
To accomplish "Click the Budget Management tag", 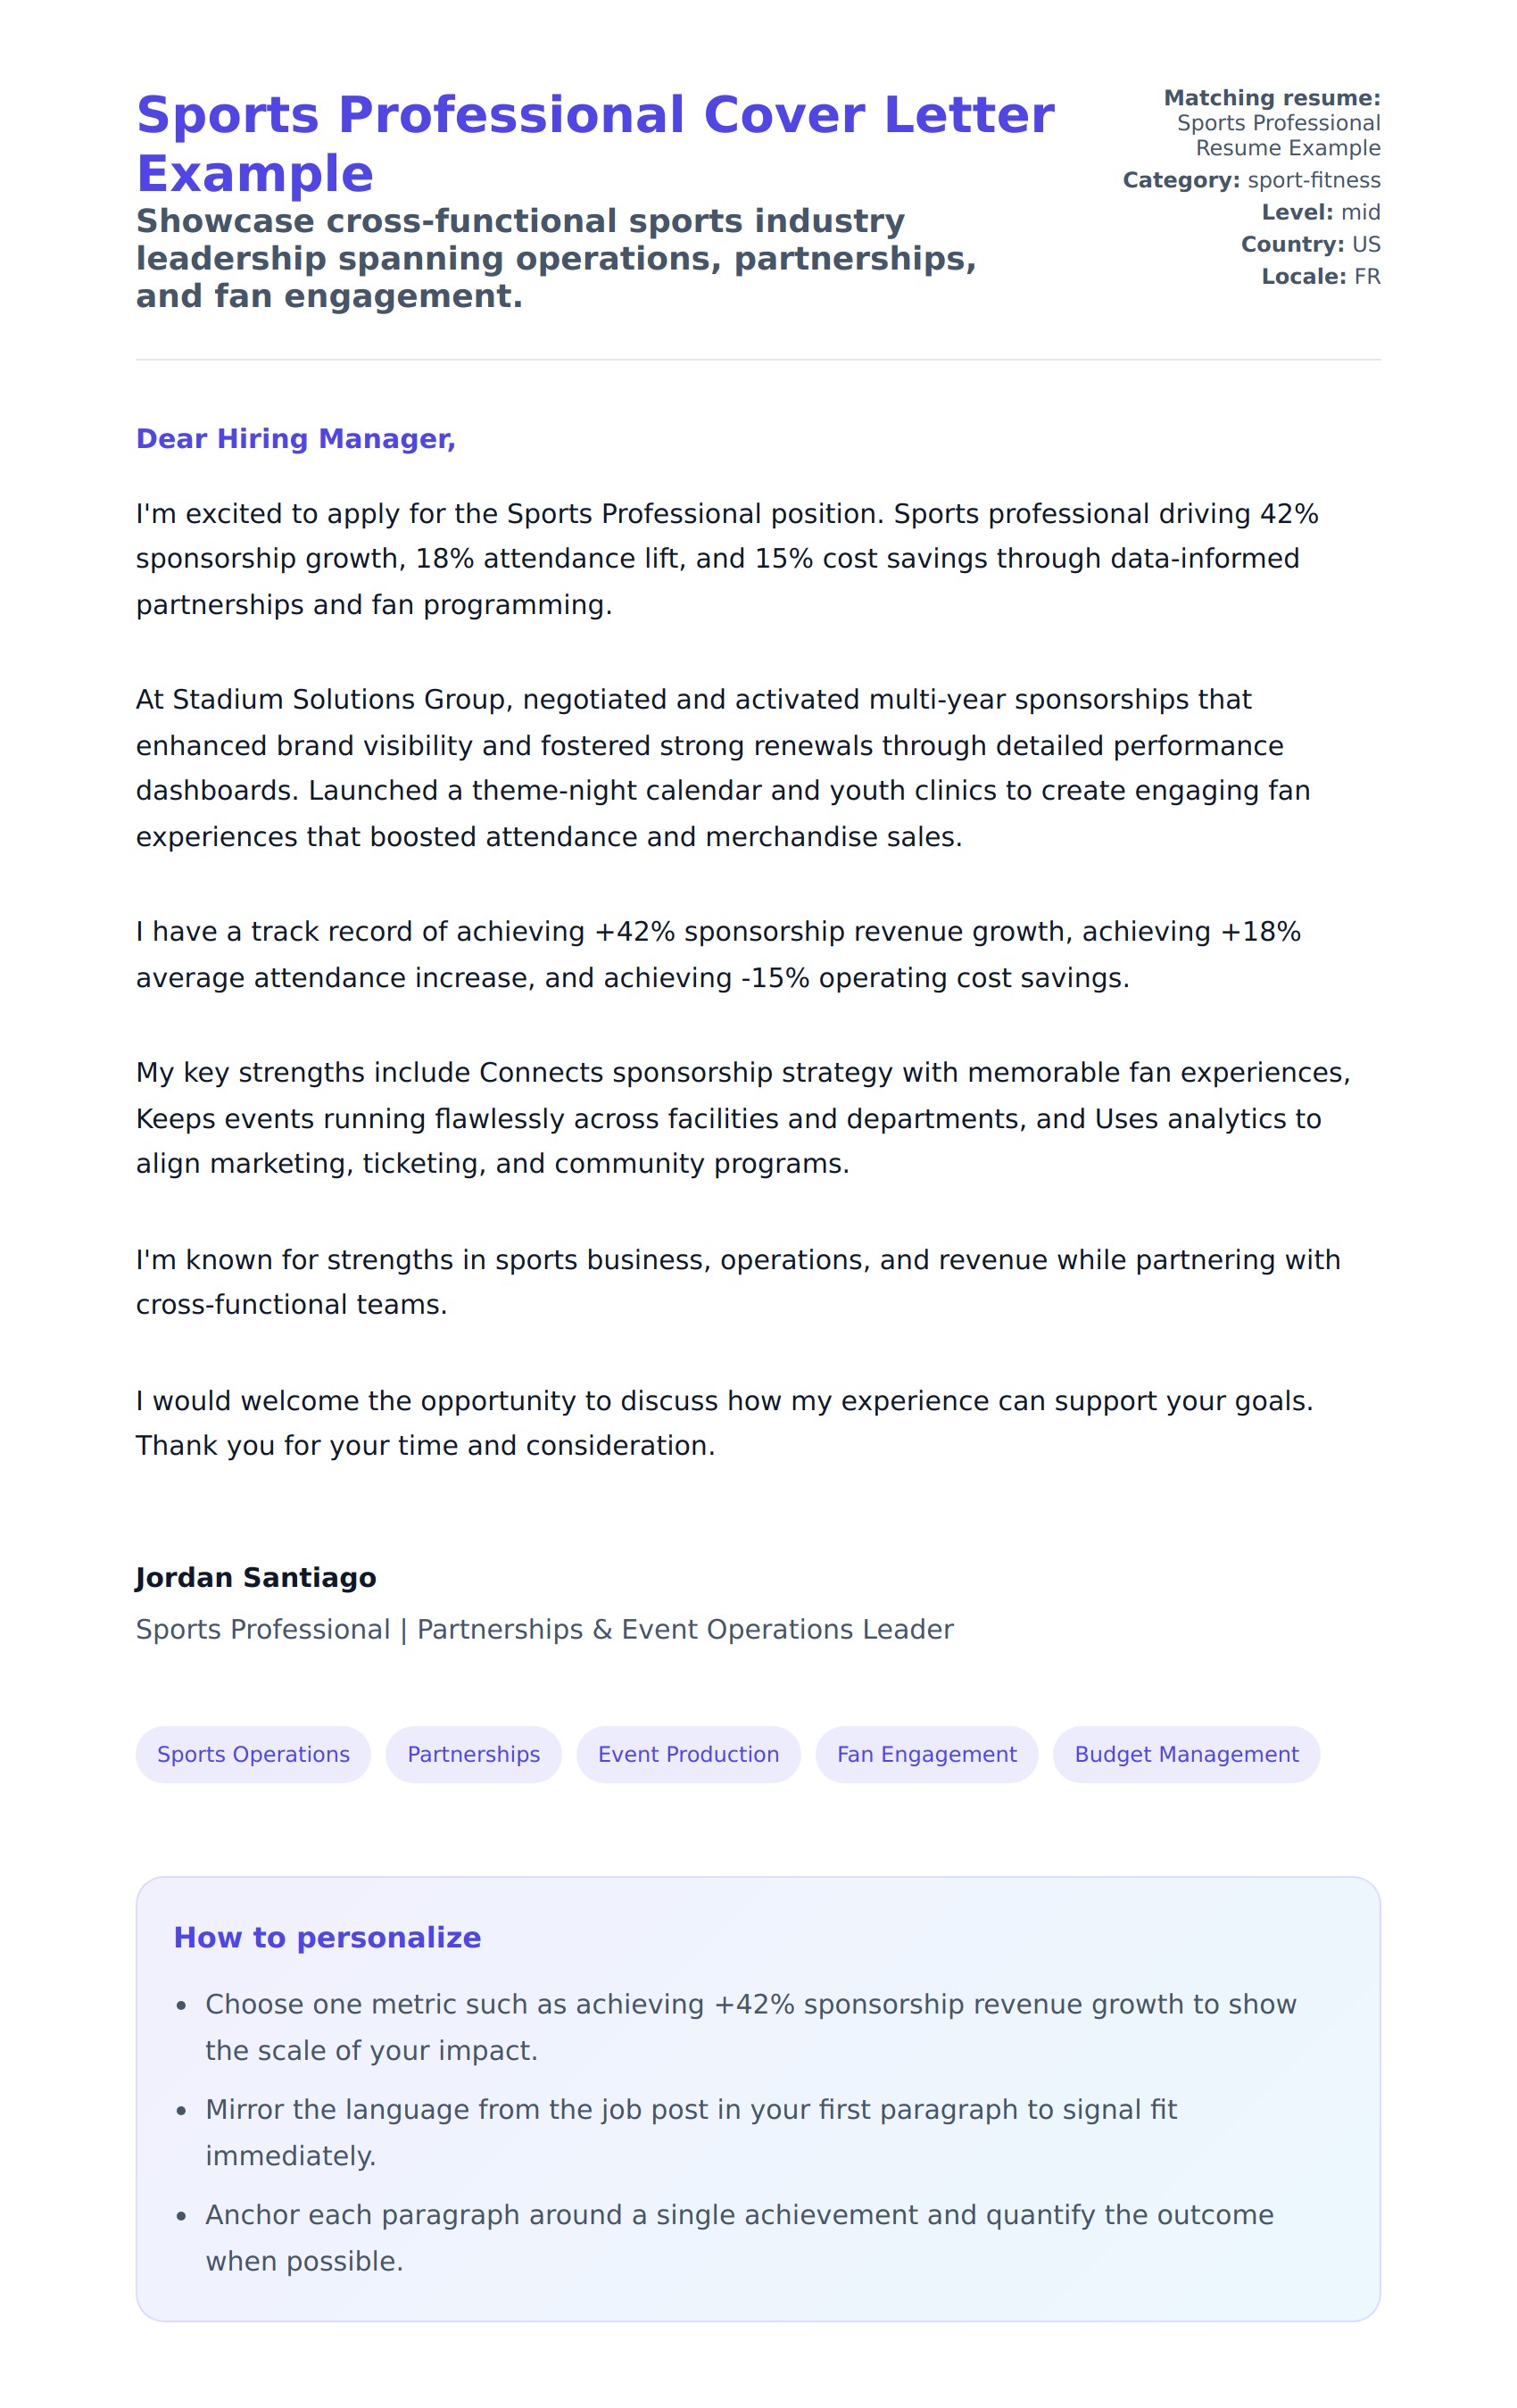I will [1185, 1753].
